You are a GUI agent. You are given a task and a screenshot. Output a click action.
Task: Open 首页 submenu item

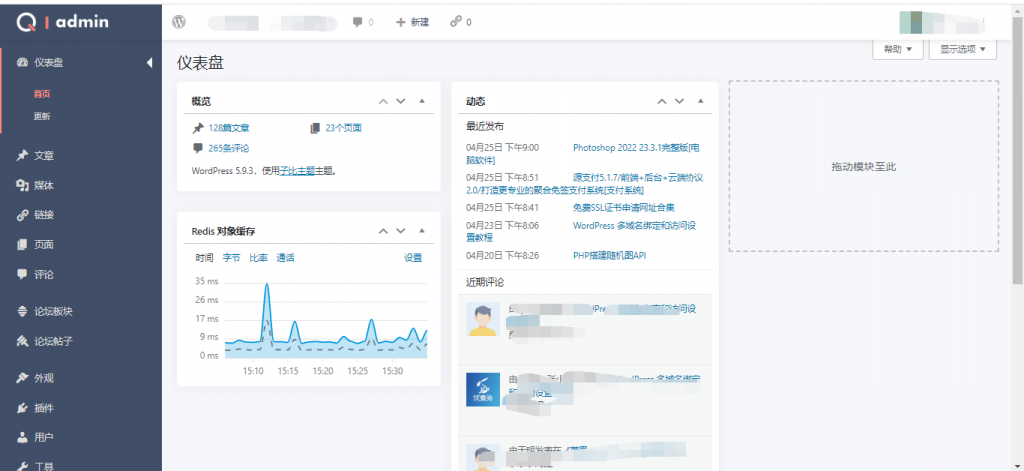click(x=42, y=93)
